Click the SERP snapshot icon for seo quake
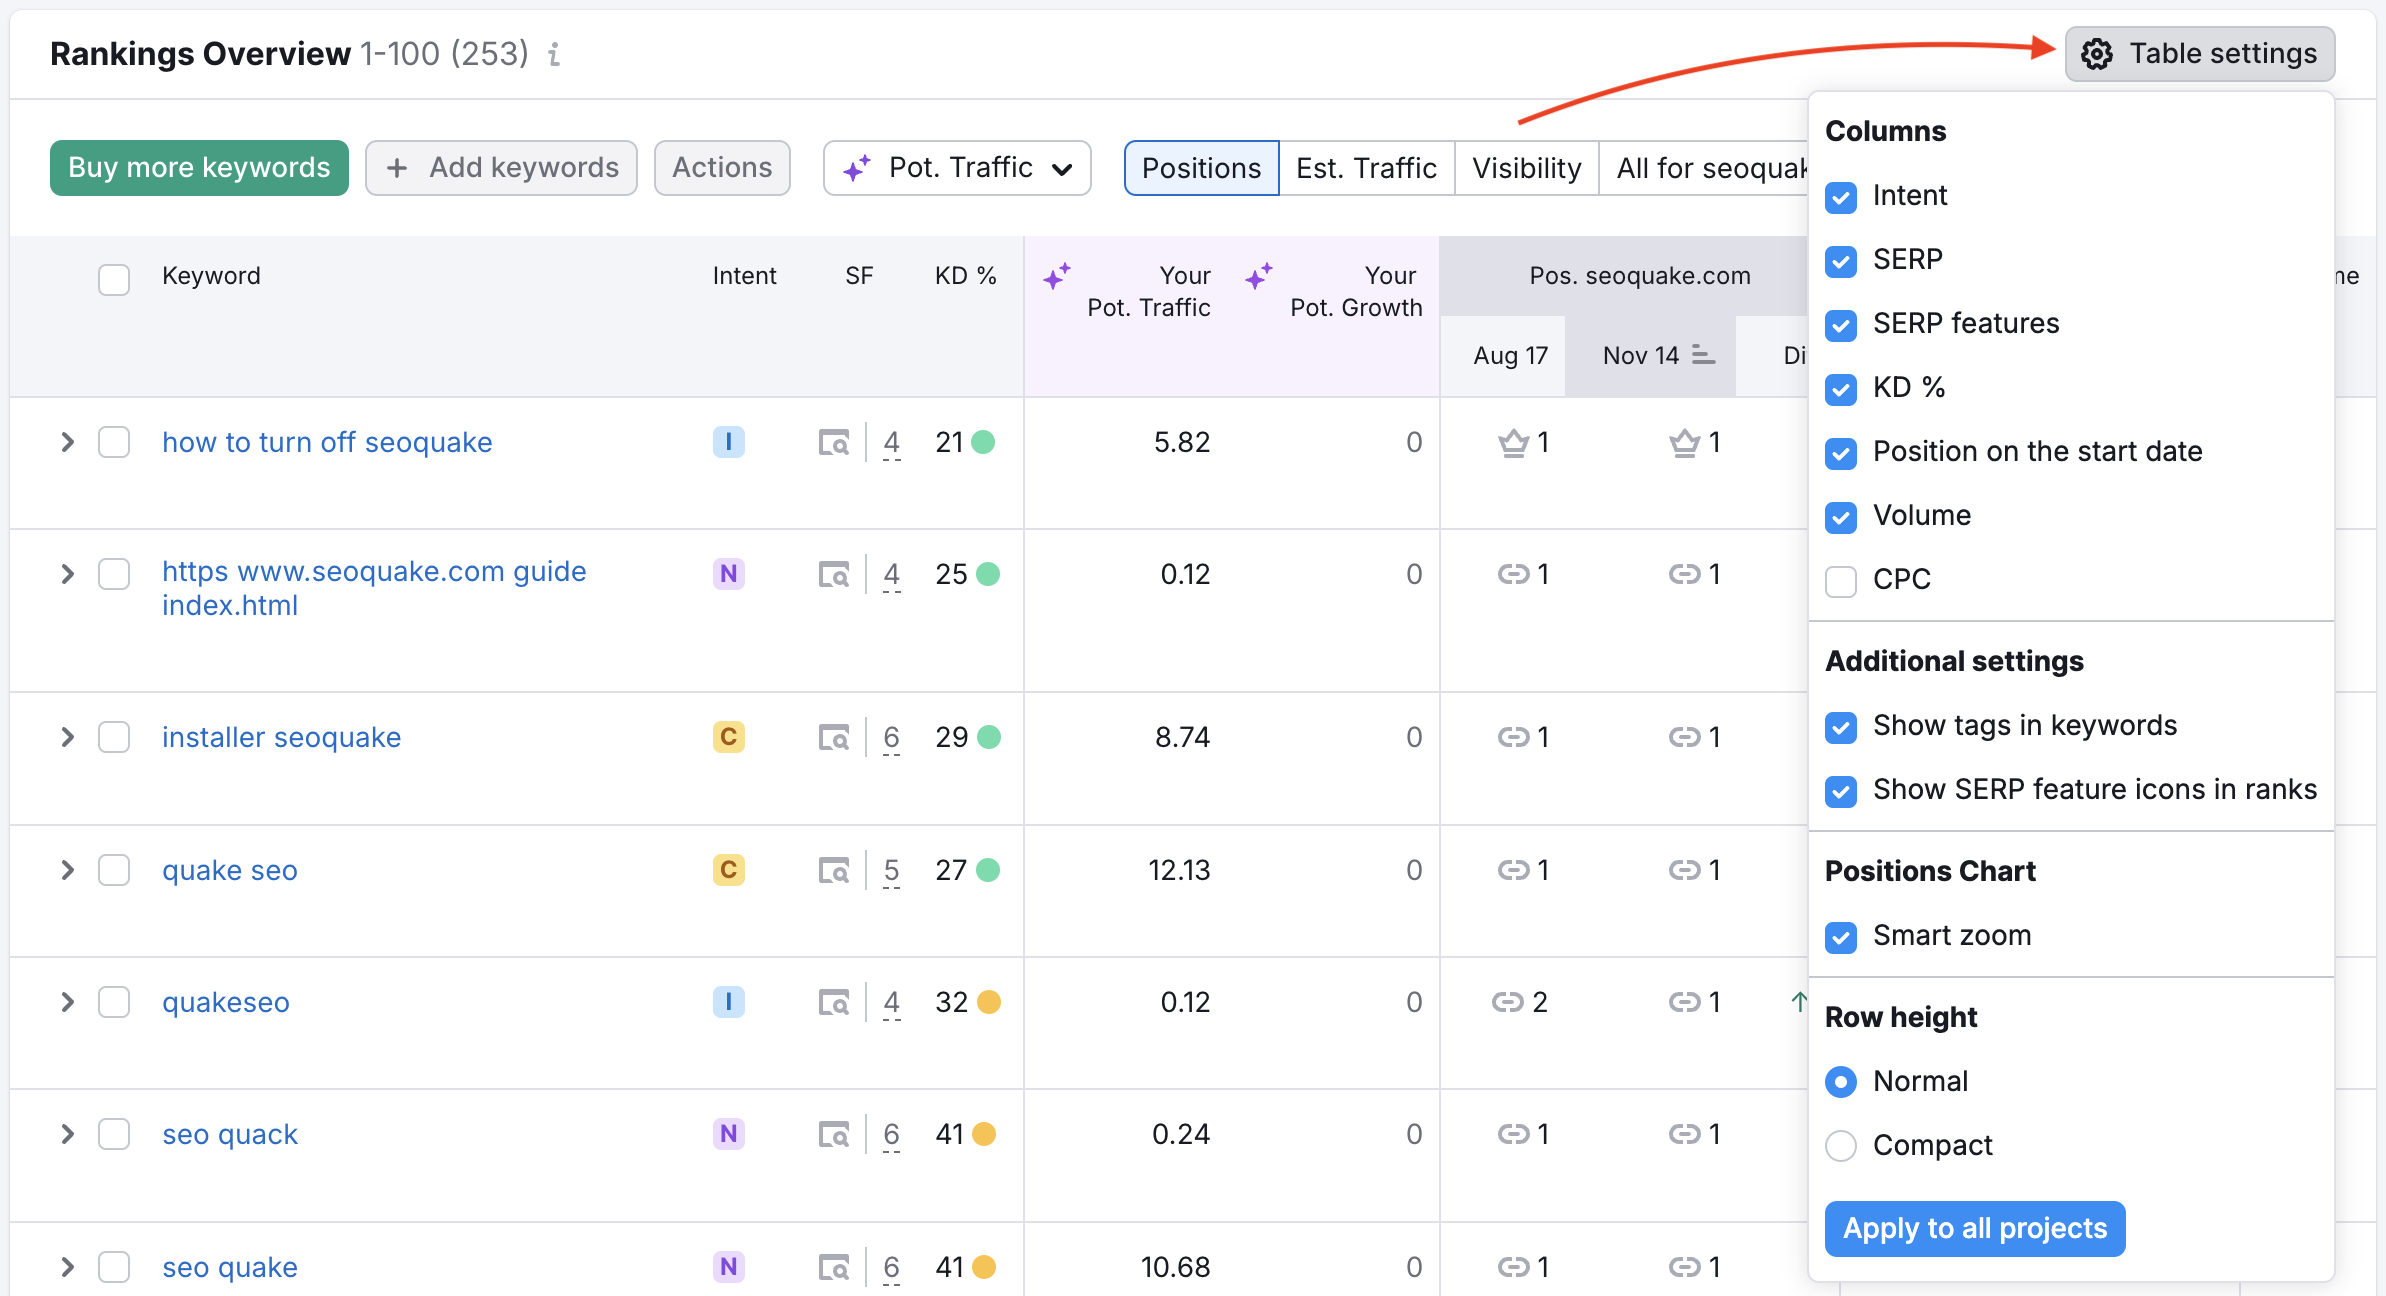 [x=833, y=1268]
